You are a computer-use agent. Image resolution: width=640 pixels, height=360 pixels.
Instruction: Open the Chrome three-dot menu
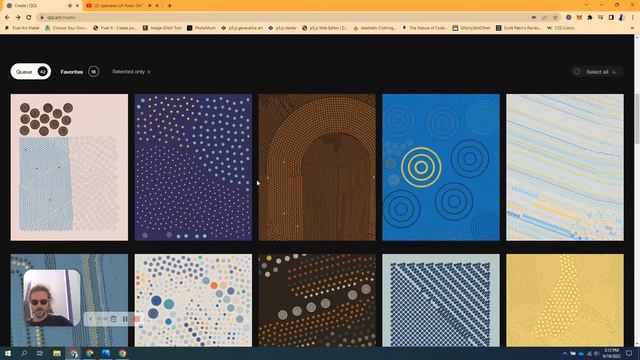click(x=633, y=17)
